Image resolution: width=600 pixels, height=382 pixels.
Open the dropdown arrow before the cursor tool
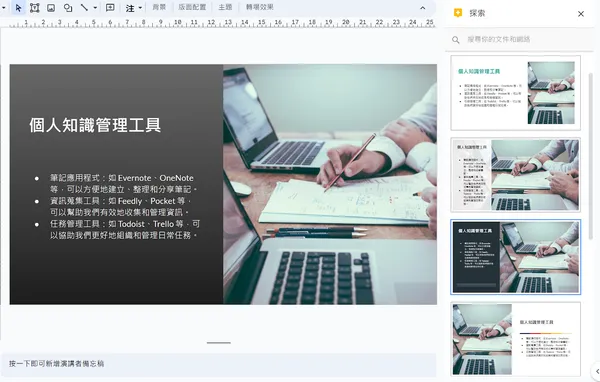(x=3, y=8)
